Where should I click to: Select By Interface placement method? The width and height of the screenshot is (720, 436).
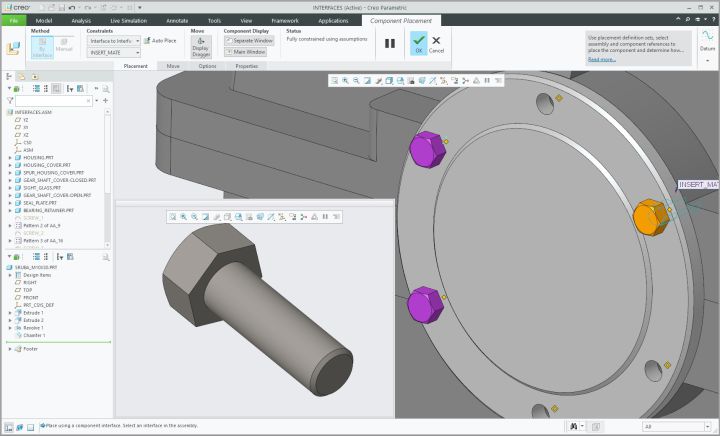tap(42, 47)
